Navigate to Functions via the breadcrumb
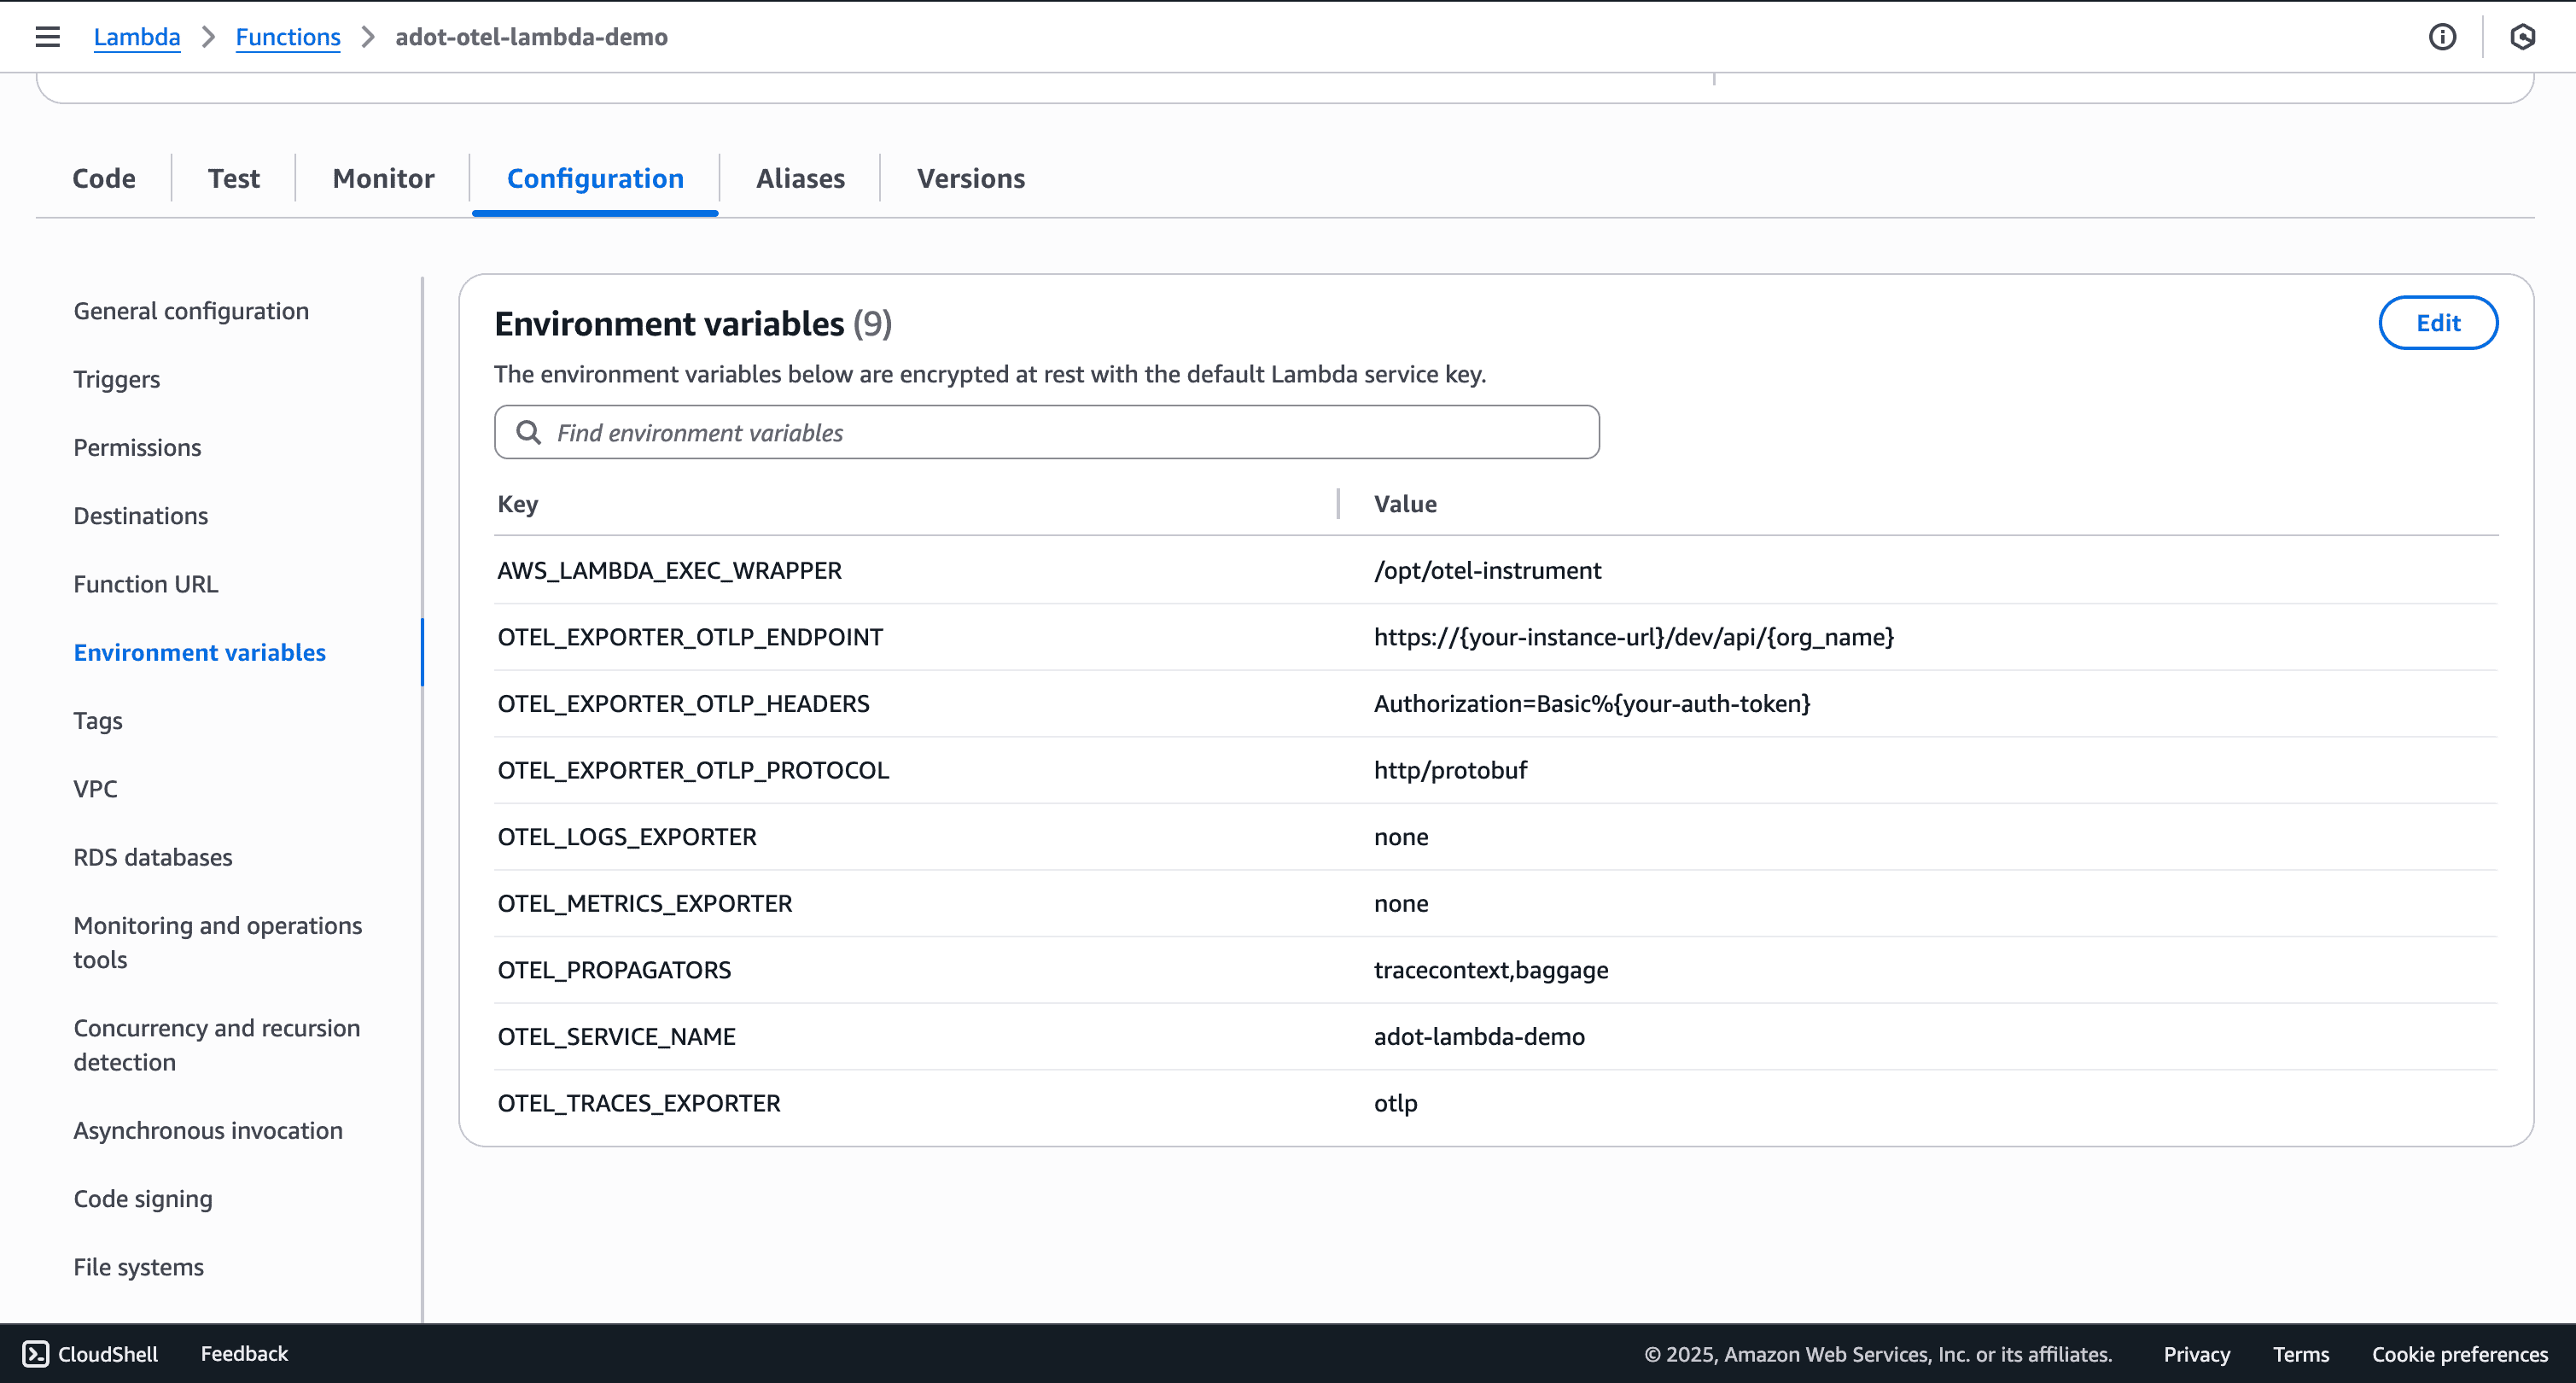 click(x=288, y=36)
